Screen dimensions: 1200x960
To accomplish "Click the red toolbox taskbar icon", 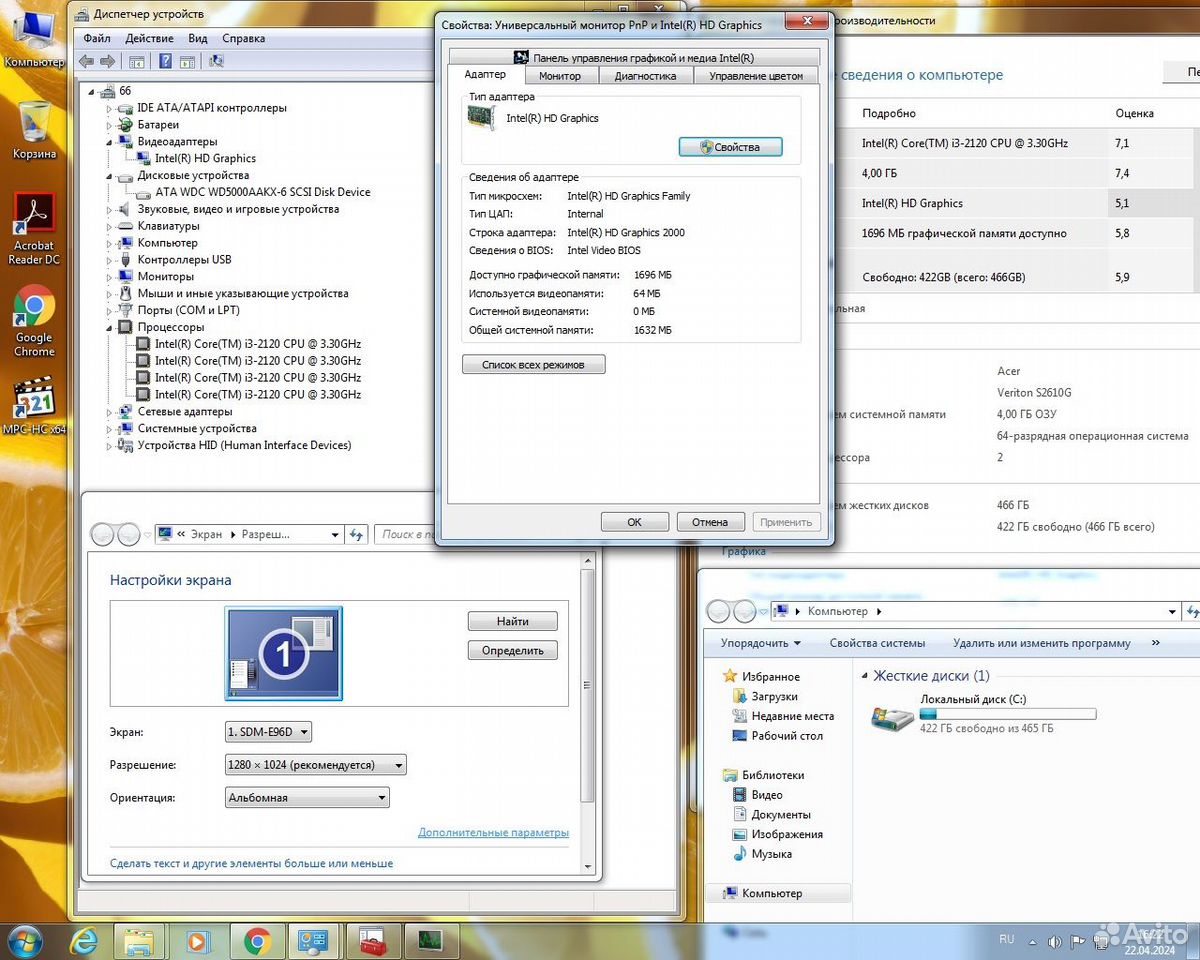I will point(373,941).
